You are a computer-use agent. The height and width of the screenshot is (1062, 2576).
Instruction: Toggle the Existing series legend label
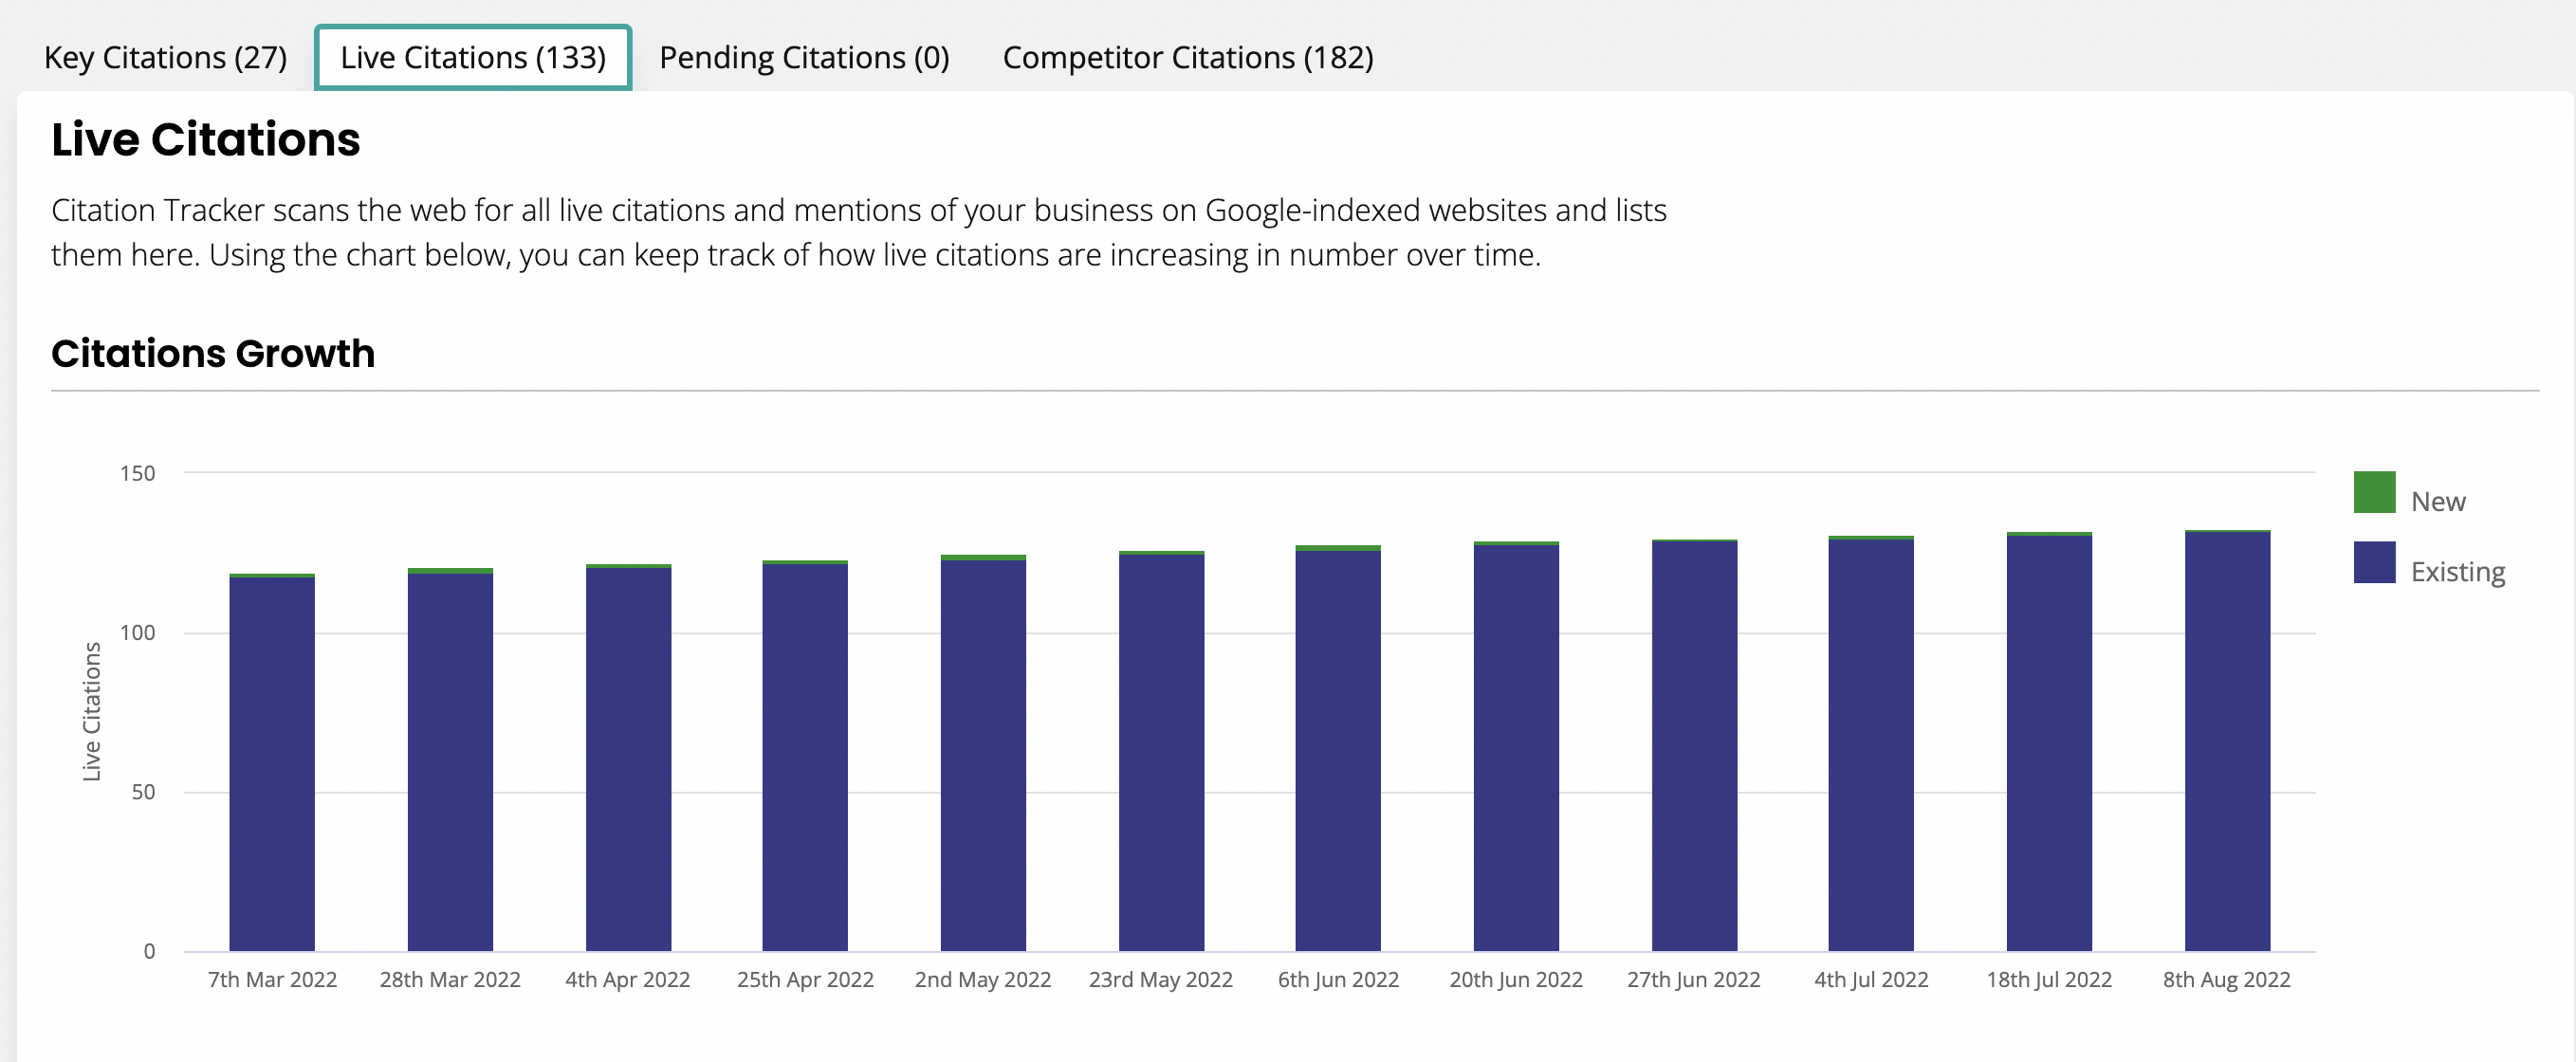click(2458, 571)
